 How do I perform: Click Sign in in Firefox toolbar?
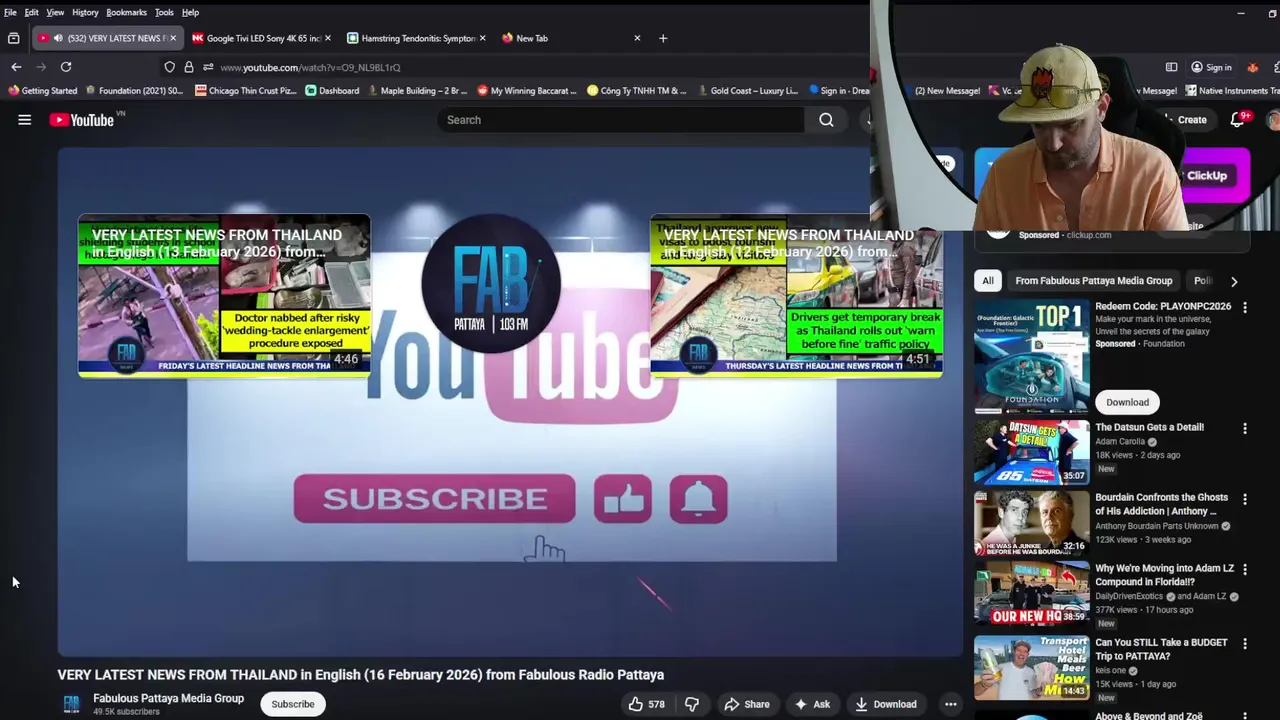point(1211,67)
